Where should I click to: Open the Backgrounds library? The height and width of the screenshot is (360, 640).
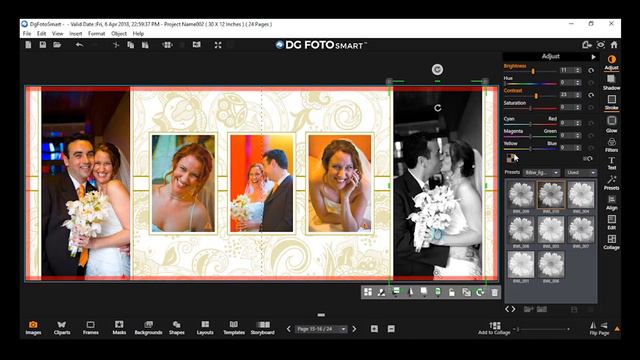(148, 328)
